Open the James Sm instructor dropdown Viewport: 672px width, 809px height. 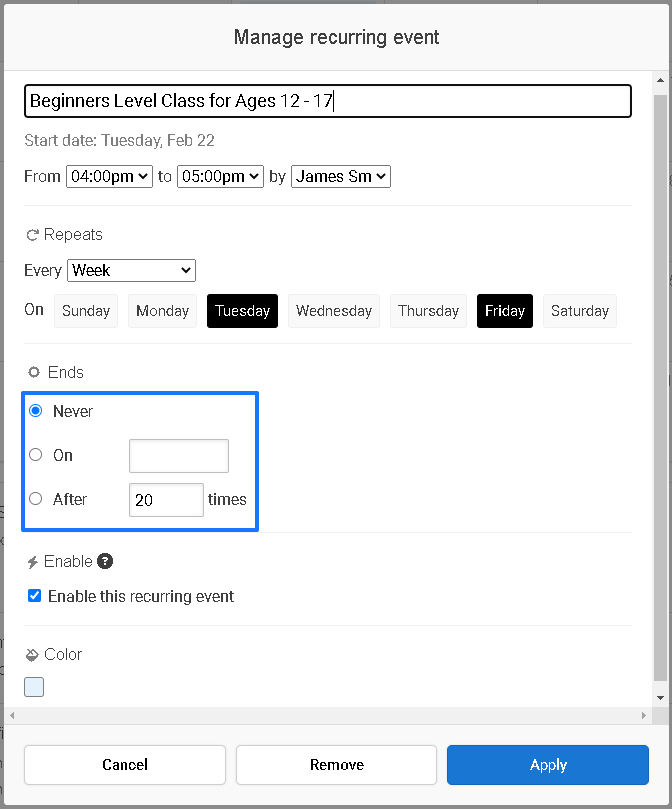pyautogui.click(x=341, y=176)
